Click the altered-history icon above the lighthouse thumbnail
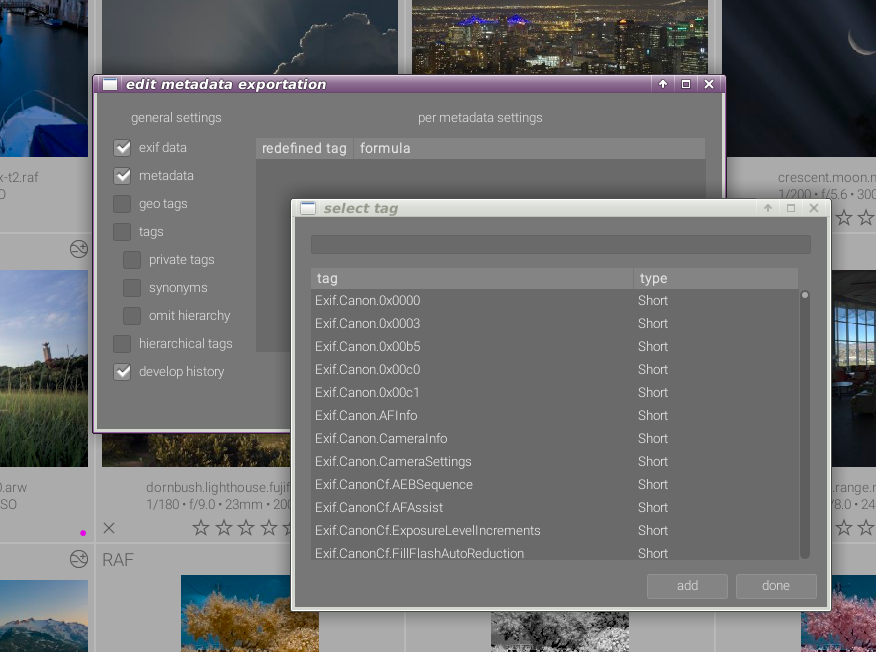 tap(79, 249)
